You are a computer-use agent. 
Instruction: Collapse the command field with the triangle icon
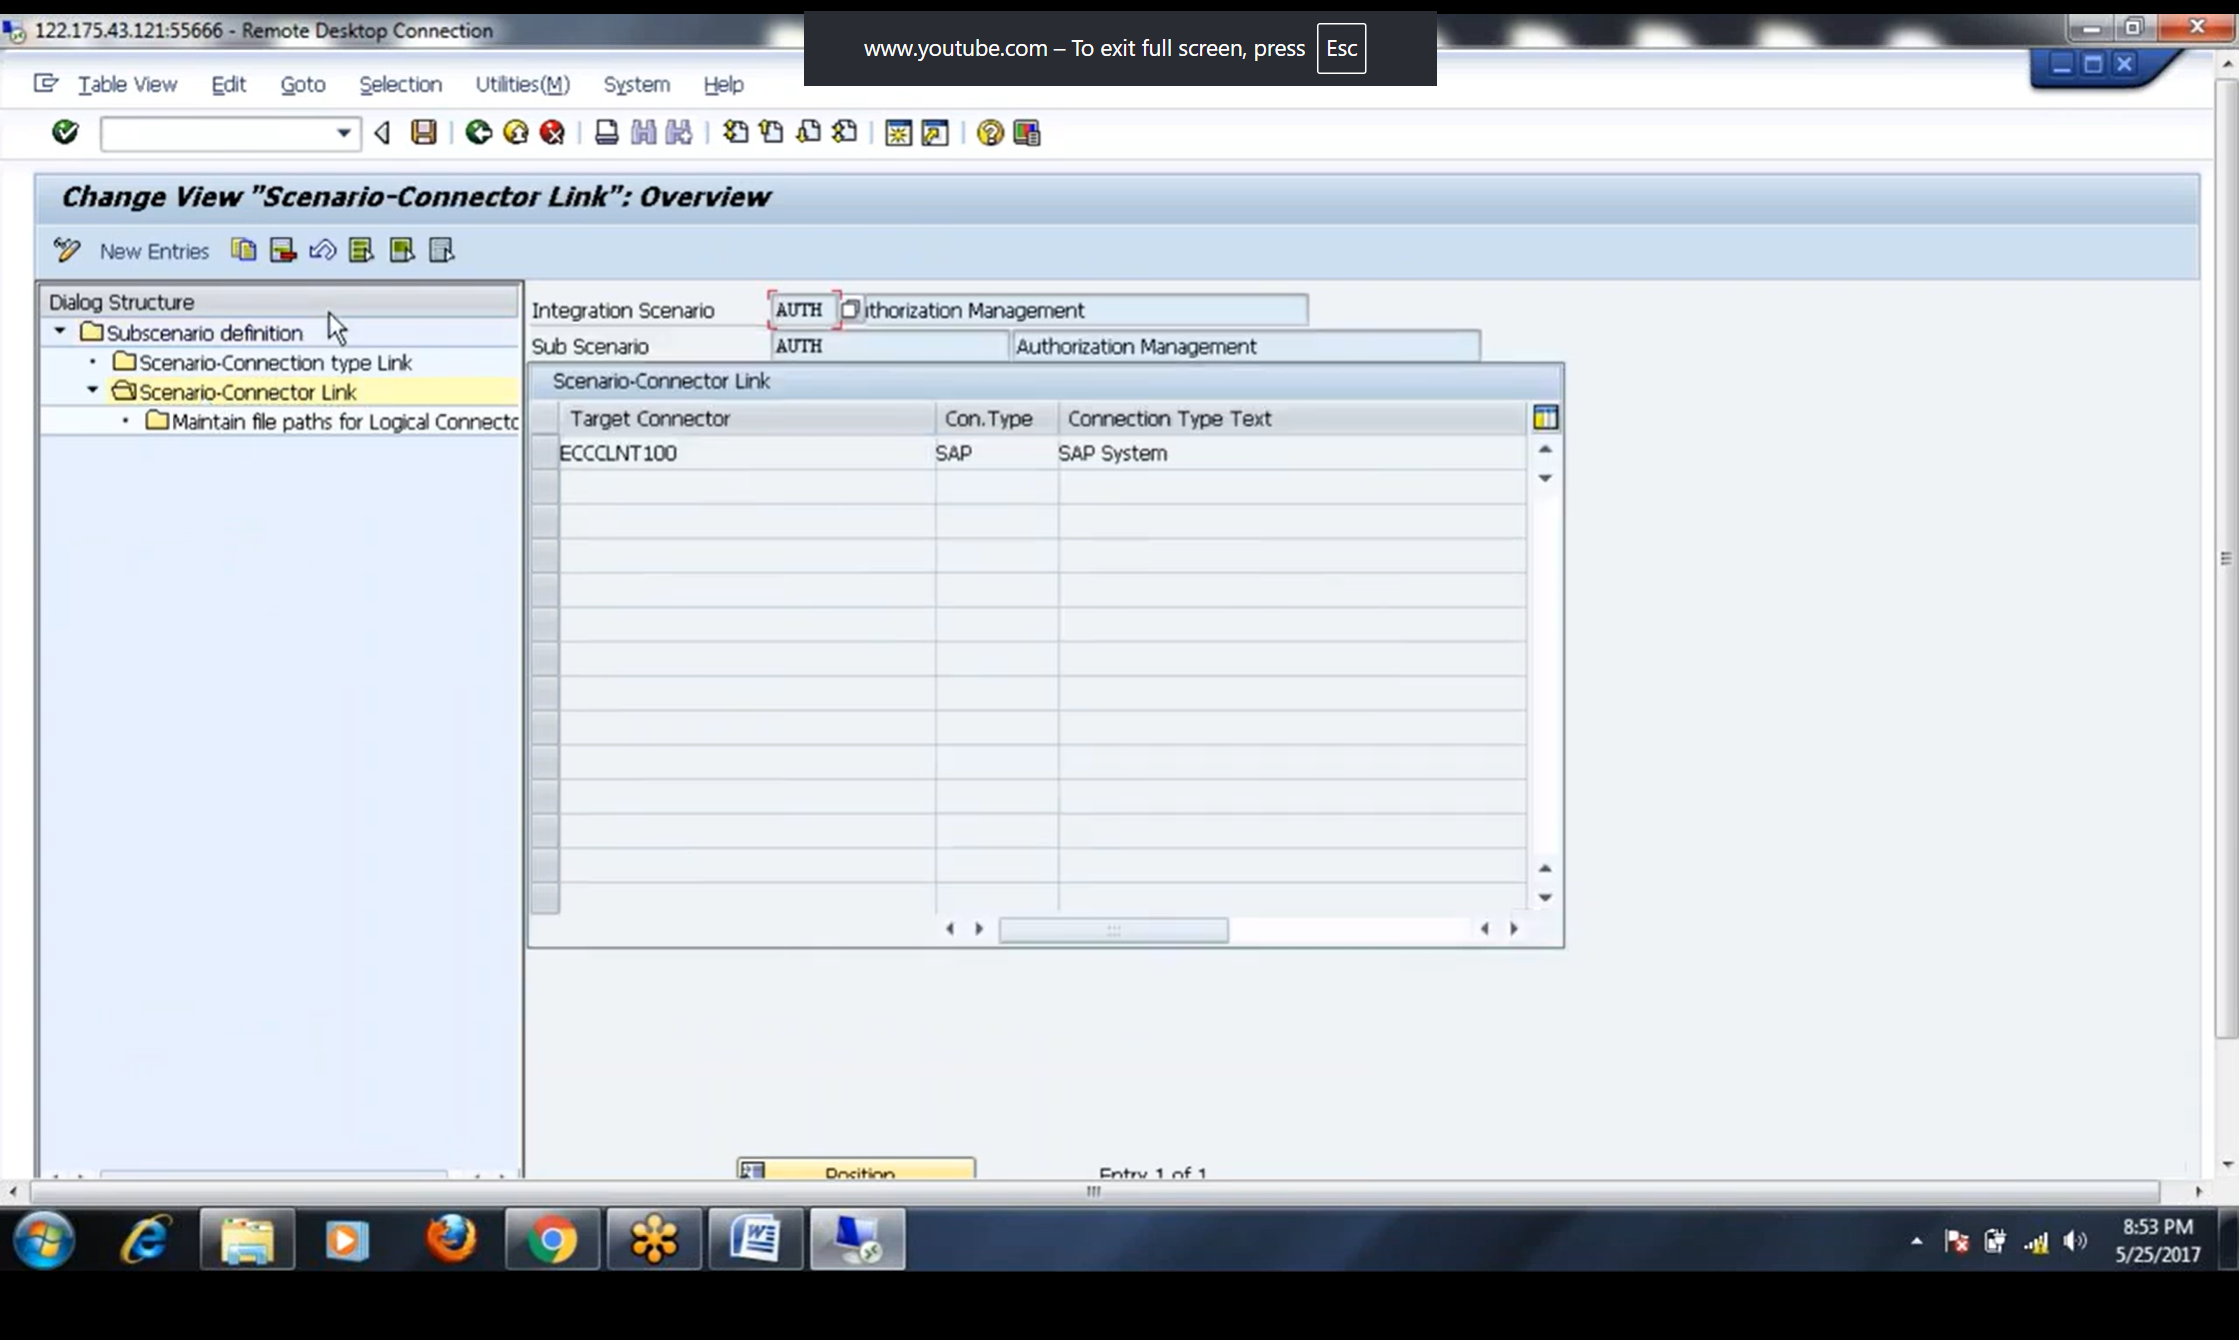click(382, 133)
